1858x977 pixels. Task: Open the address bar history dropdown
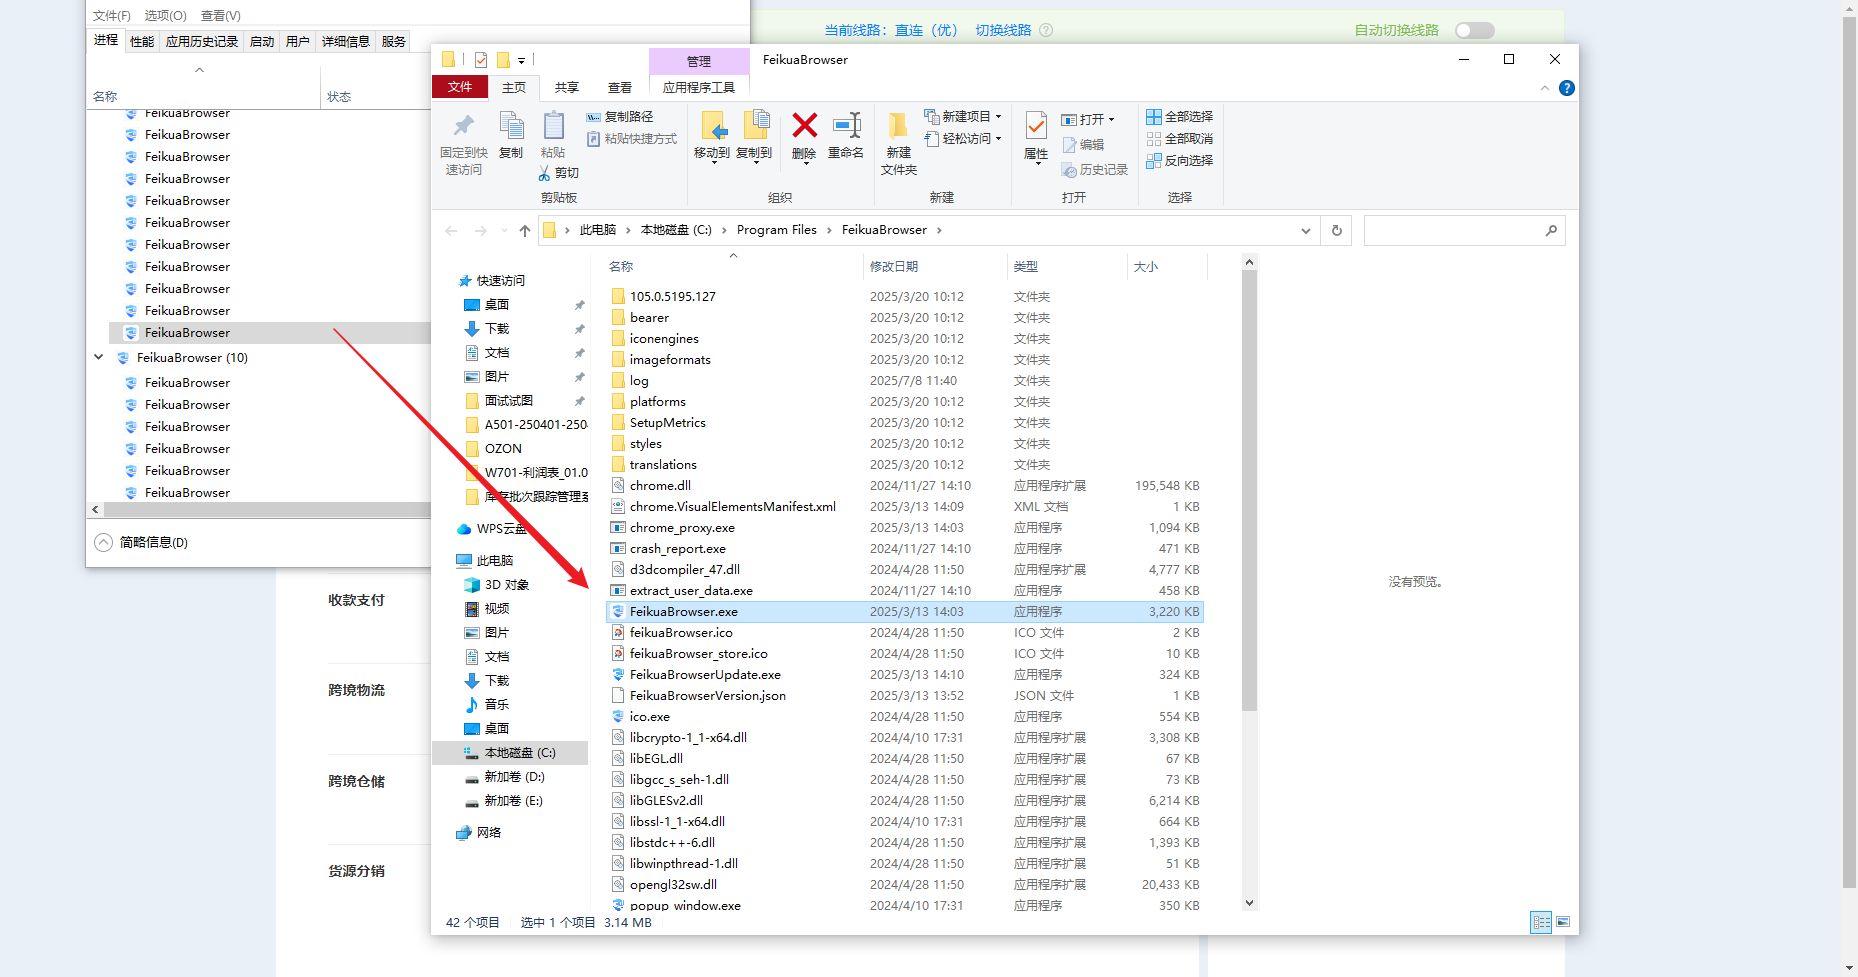point(1306,231)
